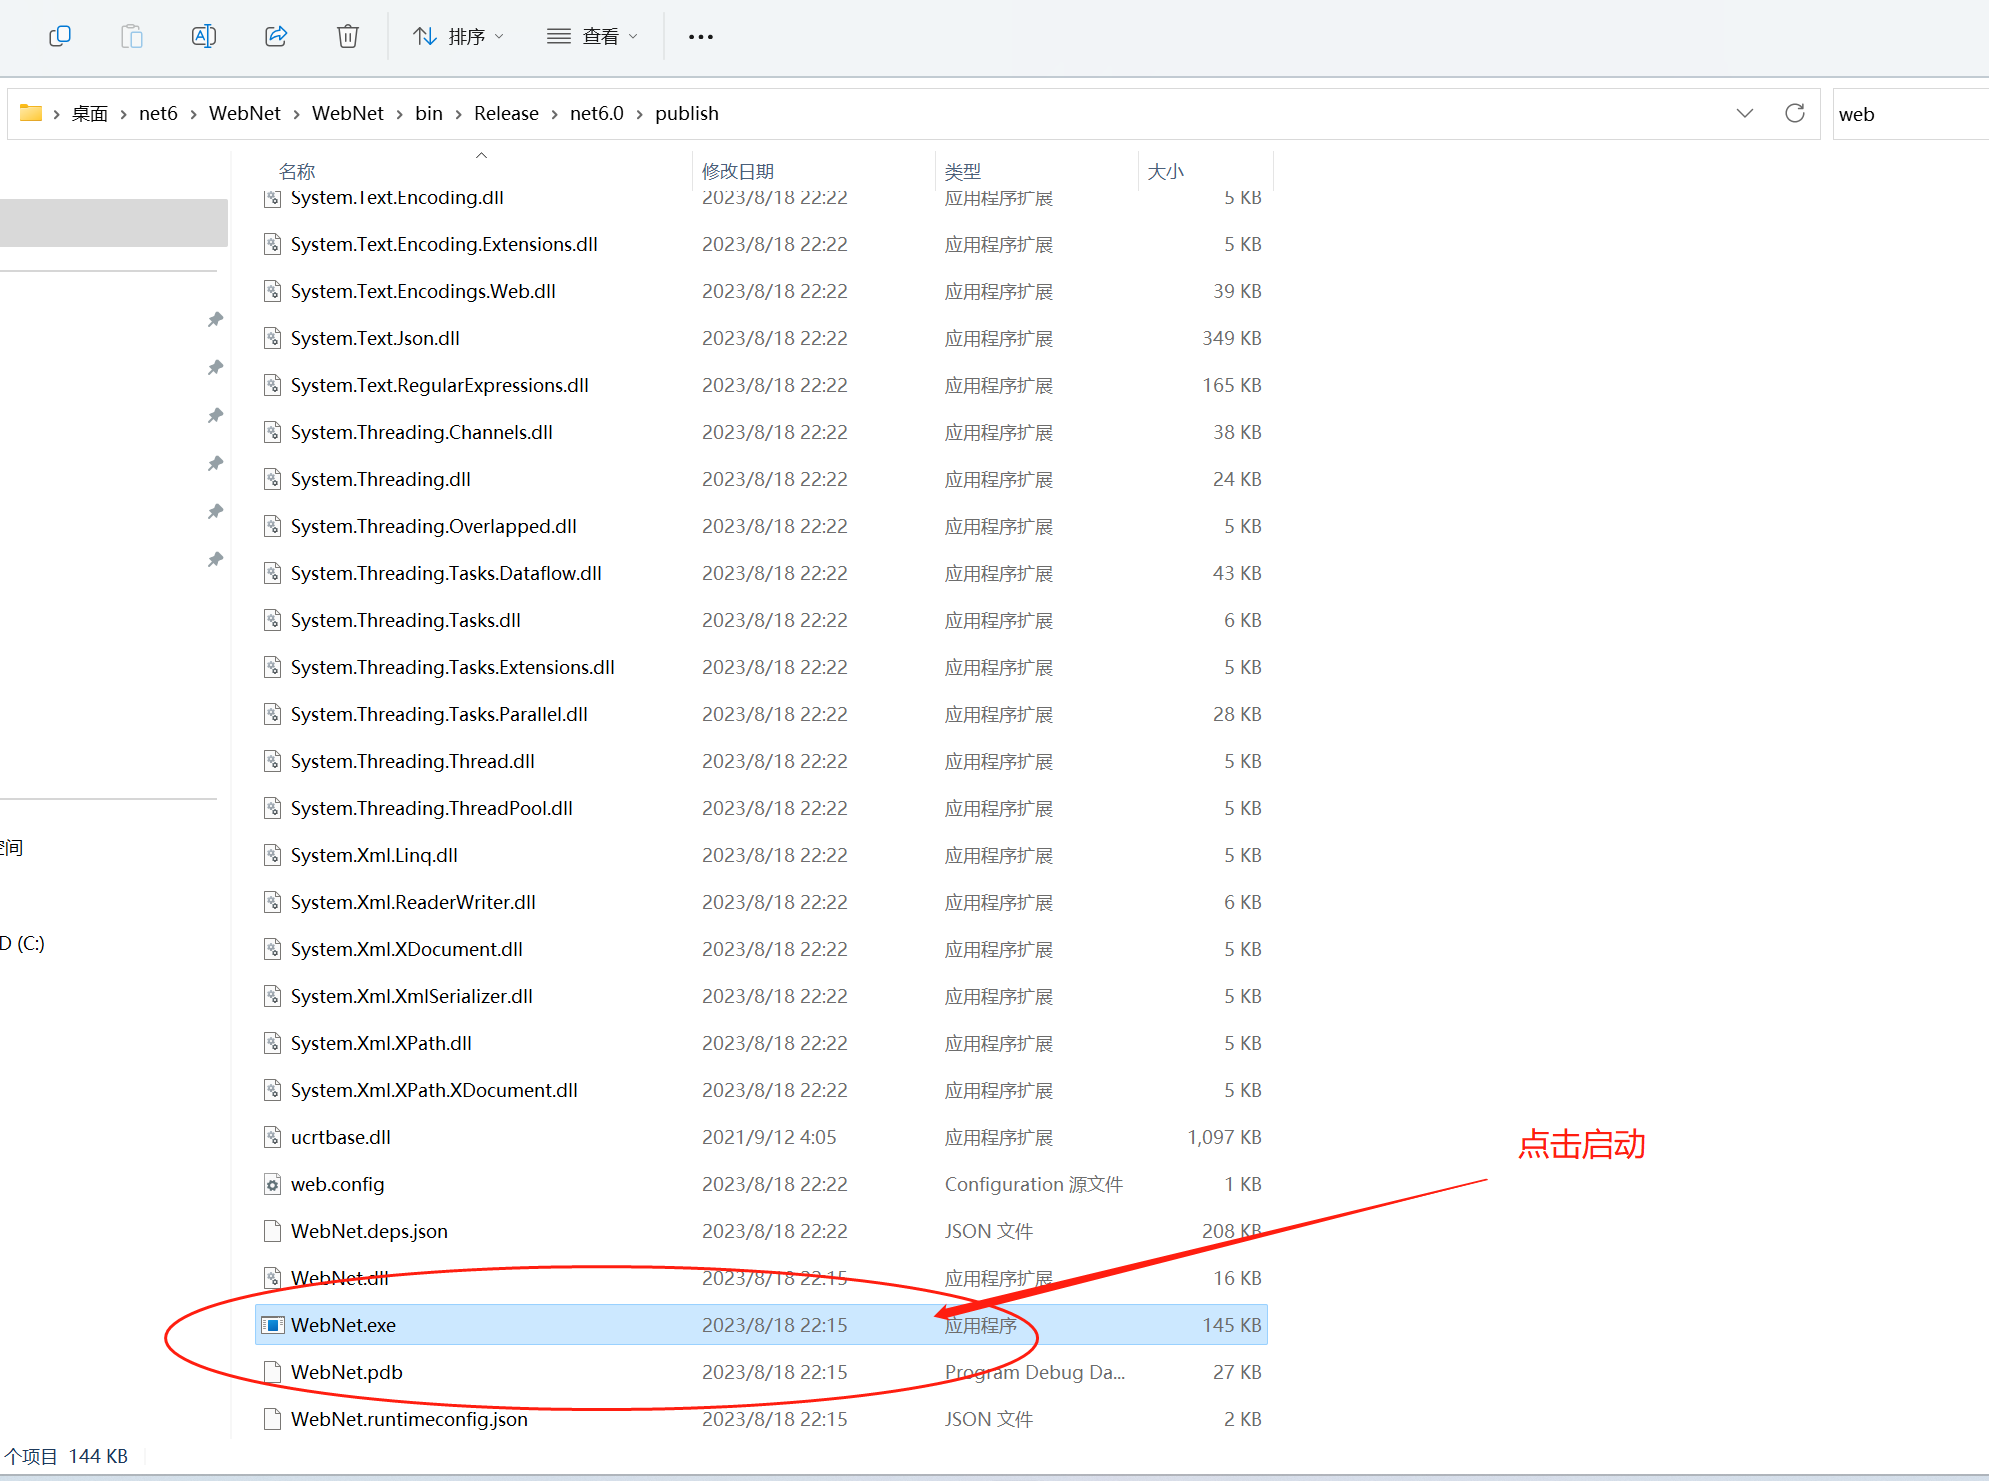
Task: Select the WebNet.exe application file
Action: 343,1325
